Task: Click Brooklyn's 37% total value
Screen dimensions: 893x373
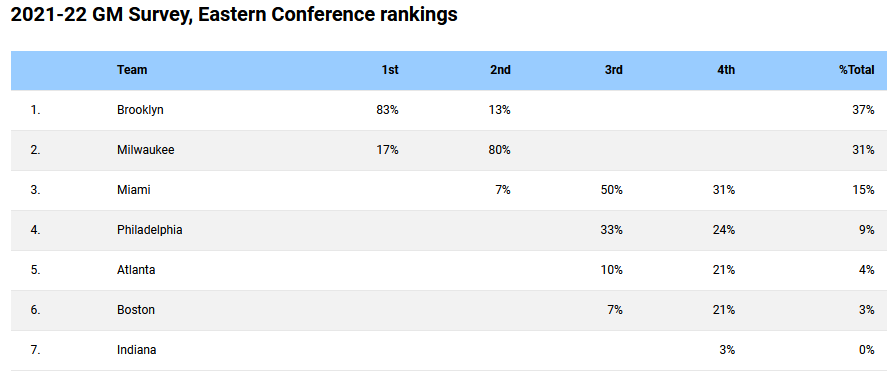Action: tap(863, 110)
